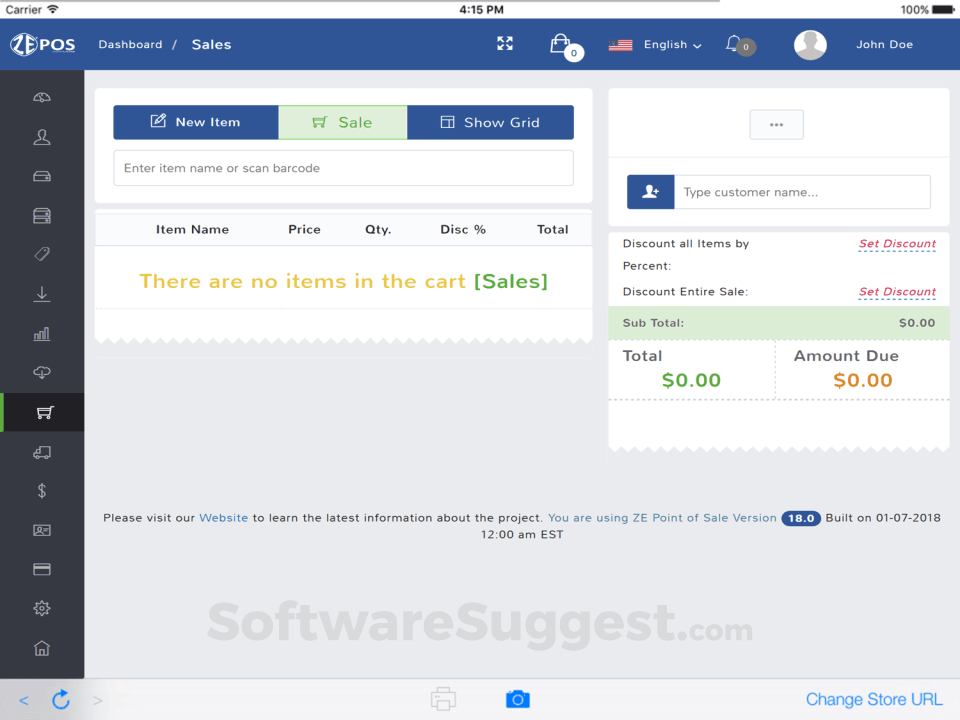The width and height of the screenshot is (960, 720).
Task: Open the ellipsis options menu button
Action: 776,125
